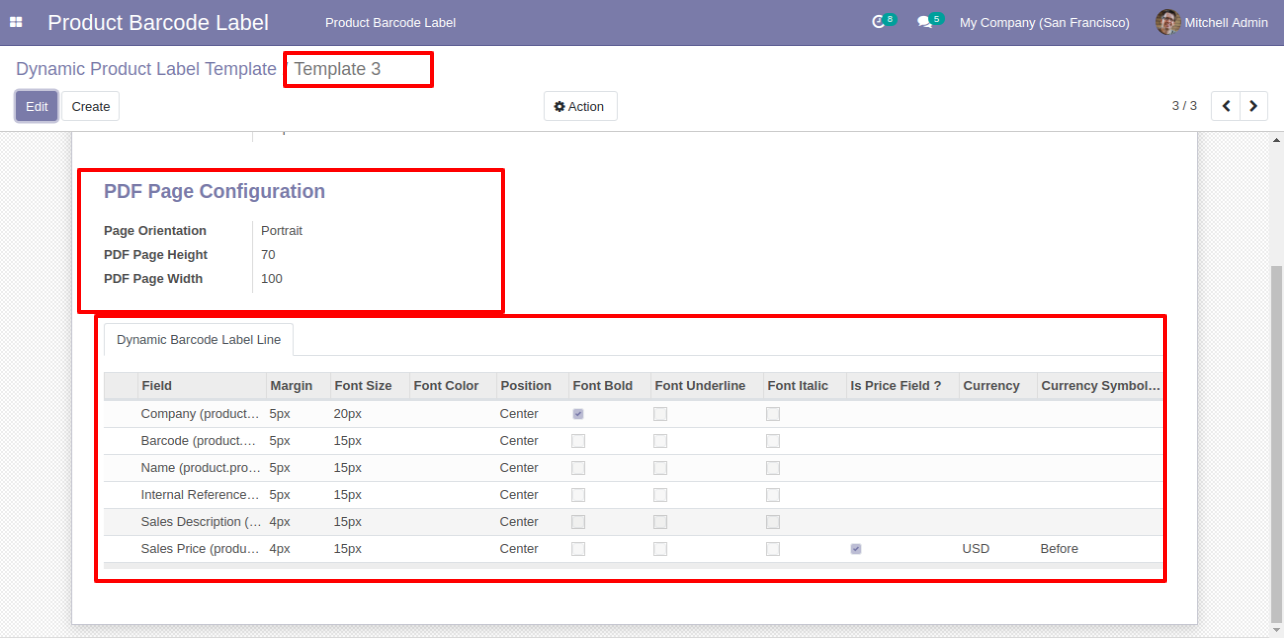1284x638 pixels.
Task: Click the PDF Page Configuration heading
Action: [x=214, y=191]
